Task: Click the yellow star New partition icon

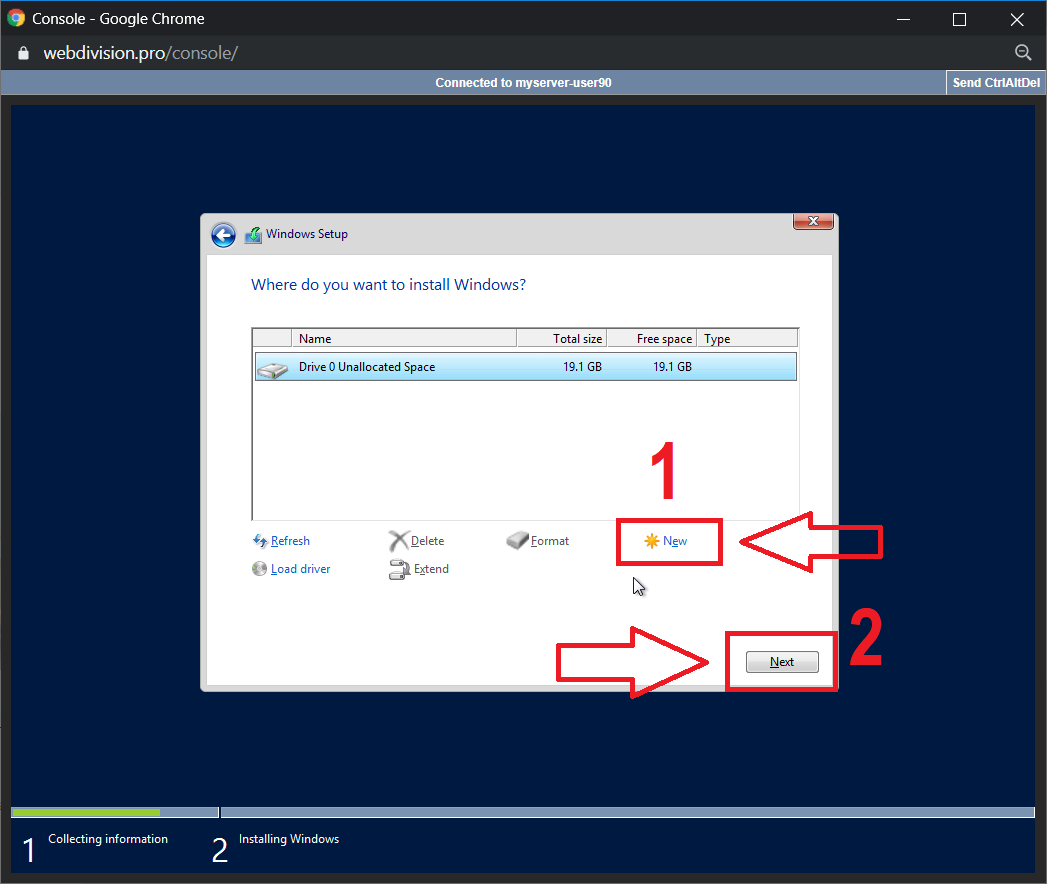Action: 652,541
